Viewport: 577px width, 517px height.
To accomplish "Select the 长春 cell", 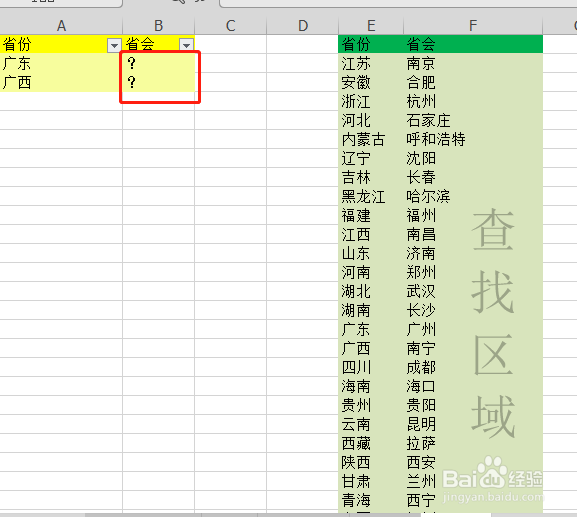I will point(473,177).
